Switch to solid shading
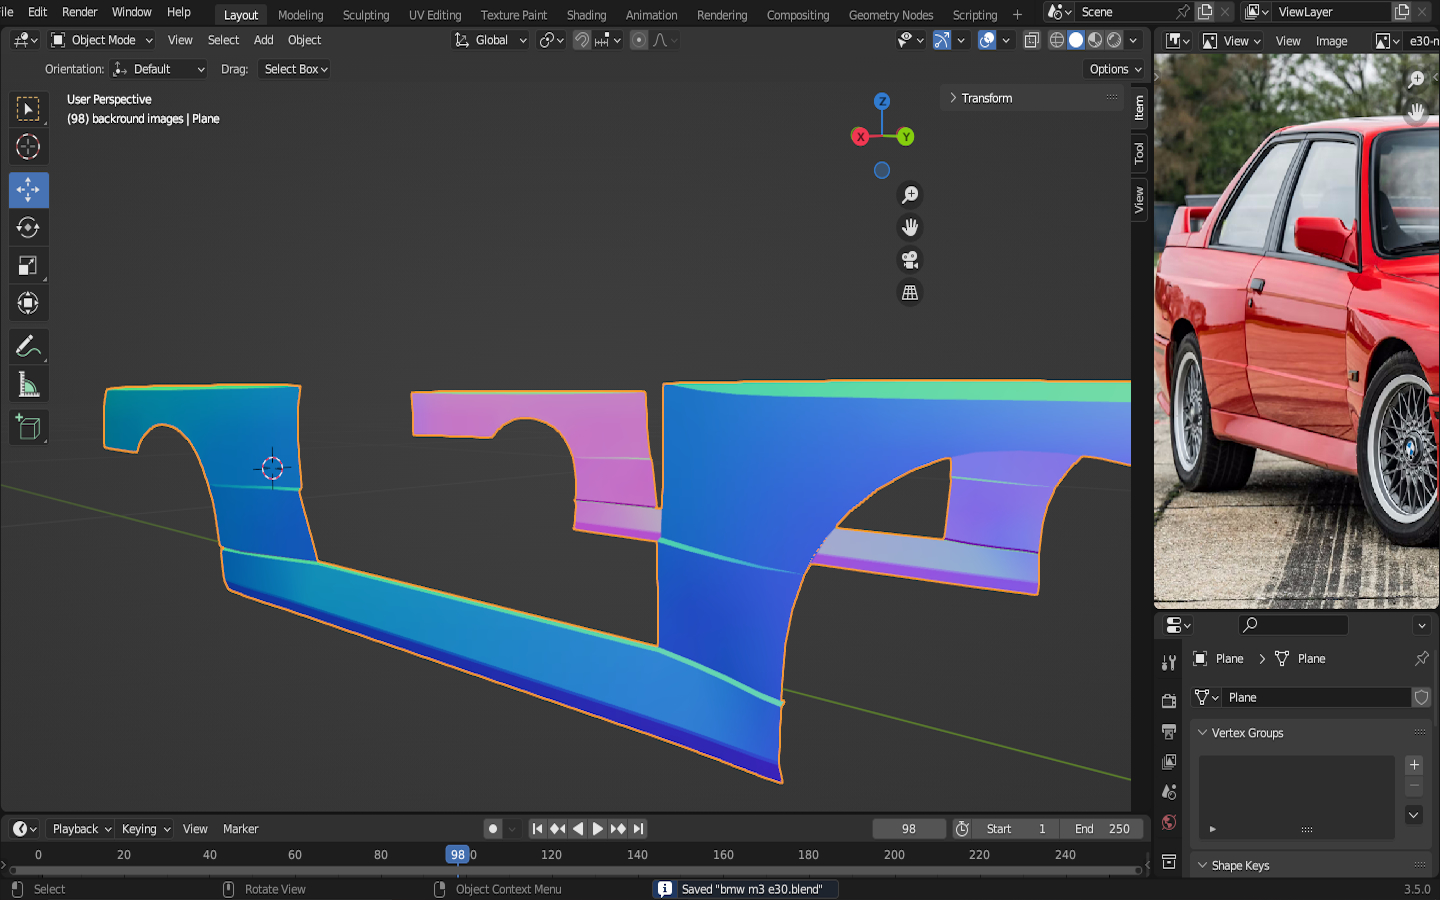1440x900 pixels. point(1076,40)
